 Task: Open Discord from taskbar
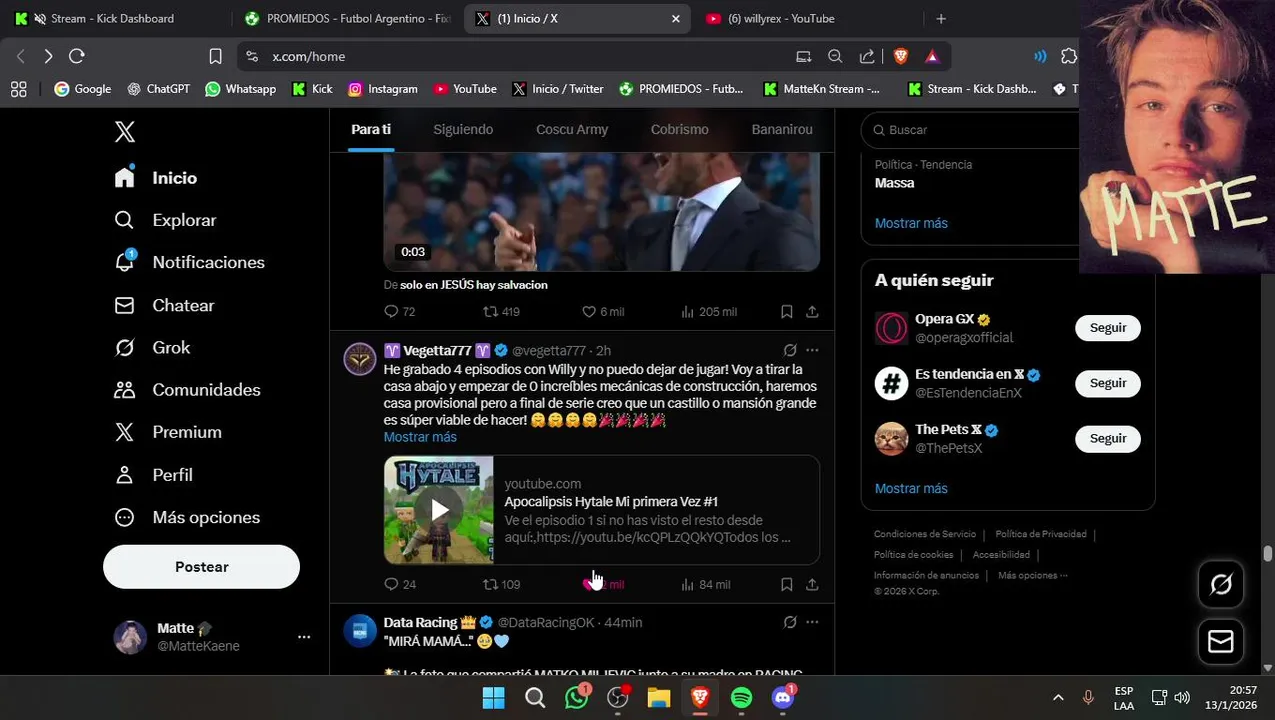coord(783,698)
